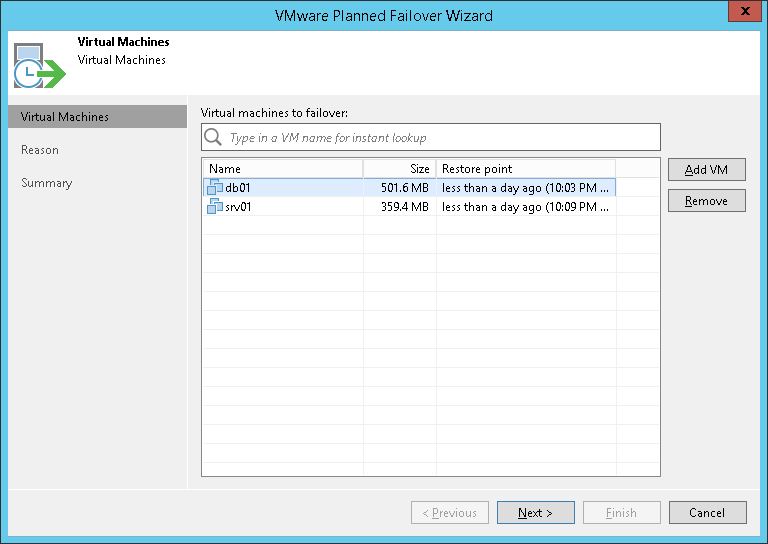Click restore point 10:09 PM cell

pyautogui.click(x=525, y=207)
